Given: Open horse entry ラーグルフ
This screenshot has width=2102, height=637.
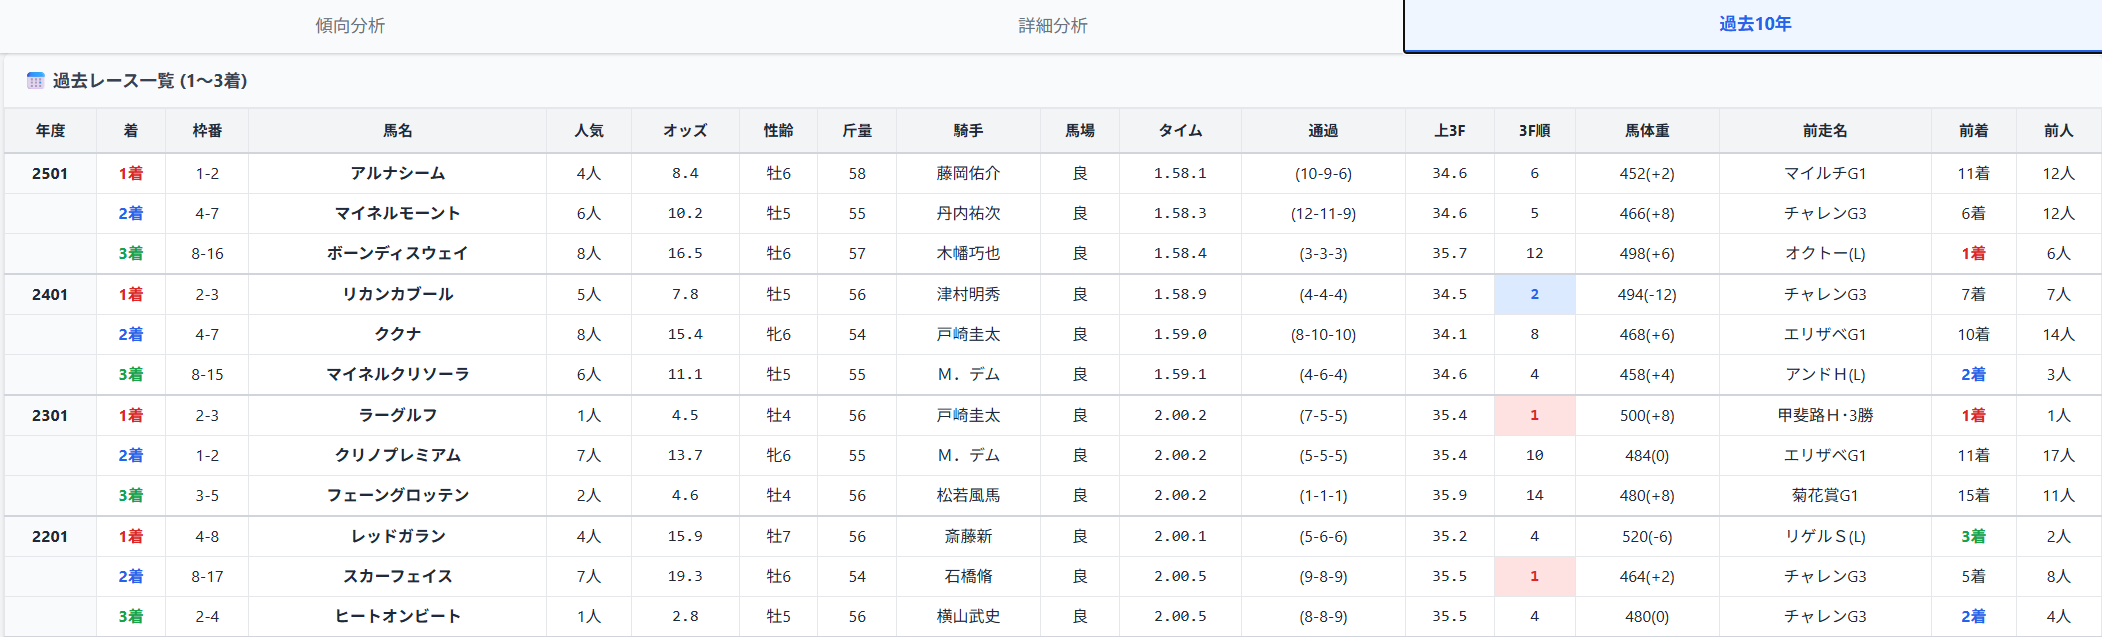Looking at the screenshot, I should coord(397,416).
